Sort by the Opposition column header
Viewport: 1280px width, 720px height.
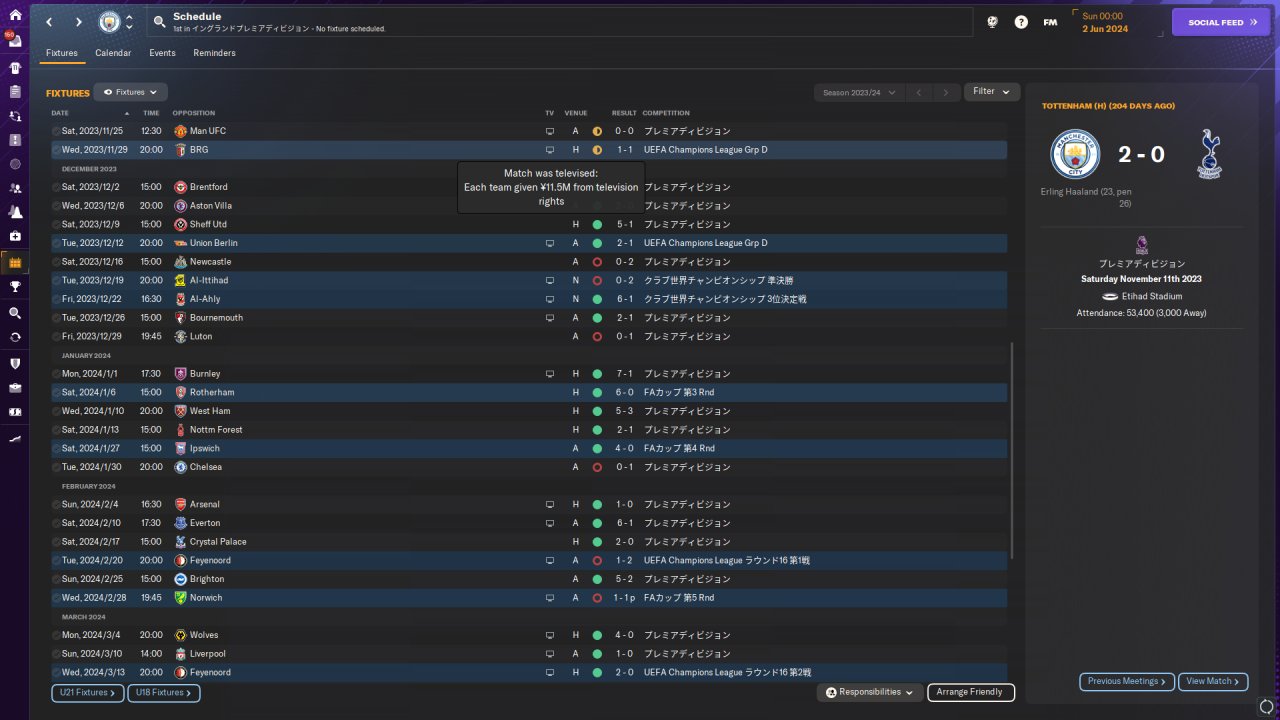pos(194,113)
